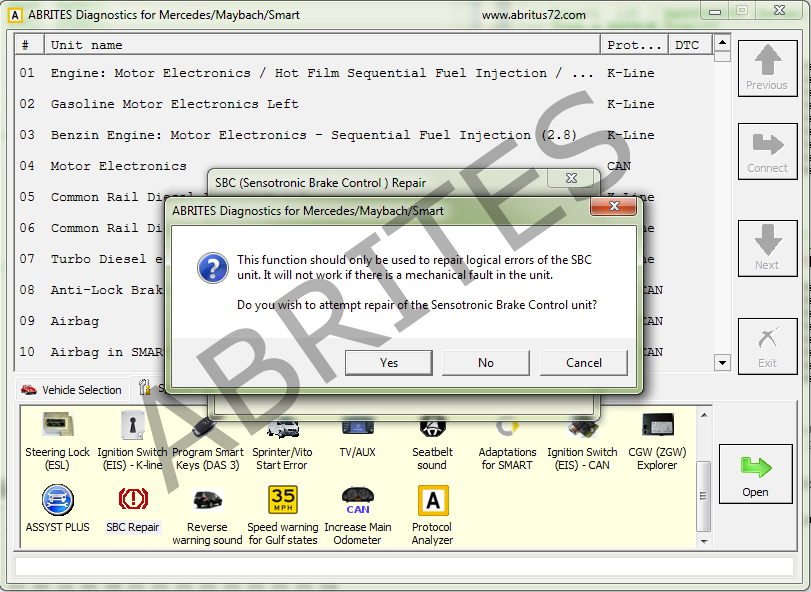Viewport: 811px width, 592px height.
Task: Select row 09 Airbag
Action: 89,321
